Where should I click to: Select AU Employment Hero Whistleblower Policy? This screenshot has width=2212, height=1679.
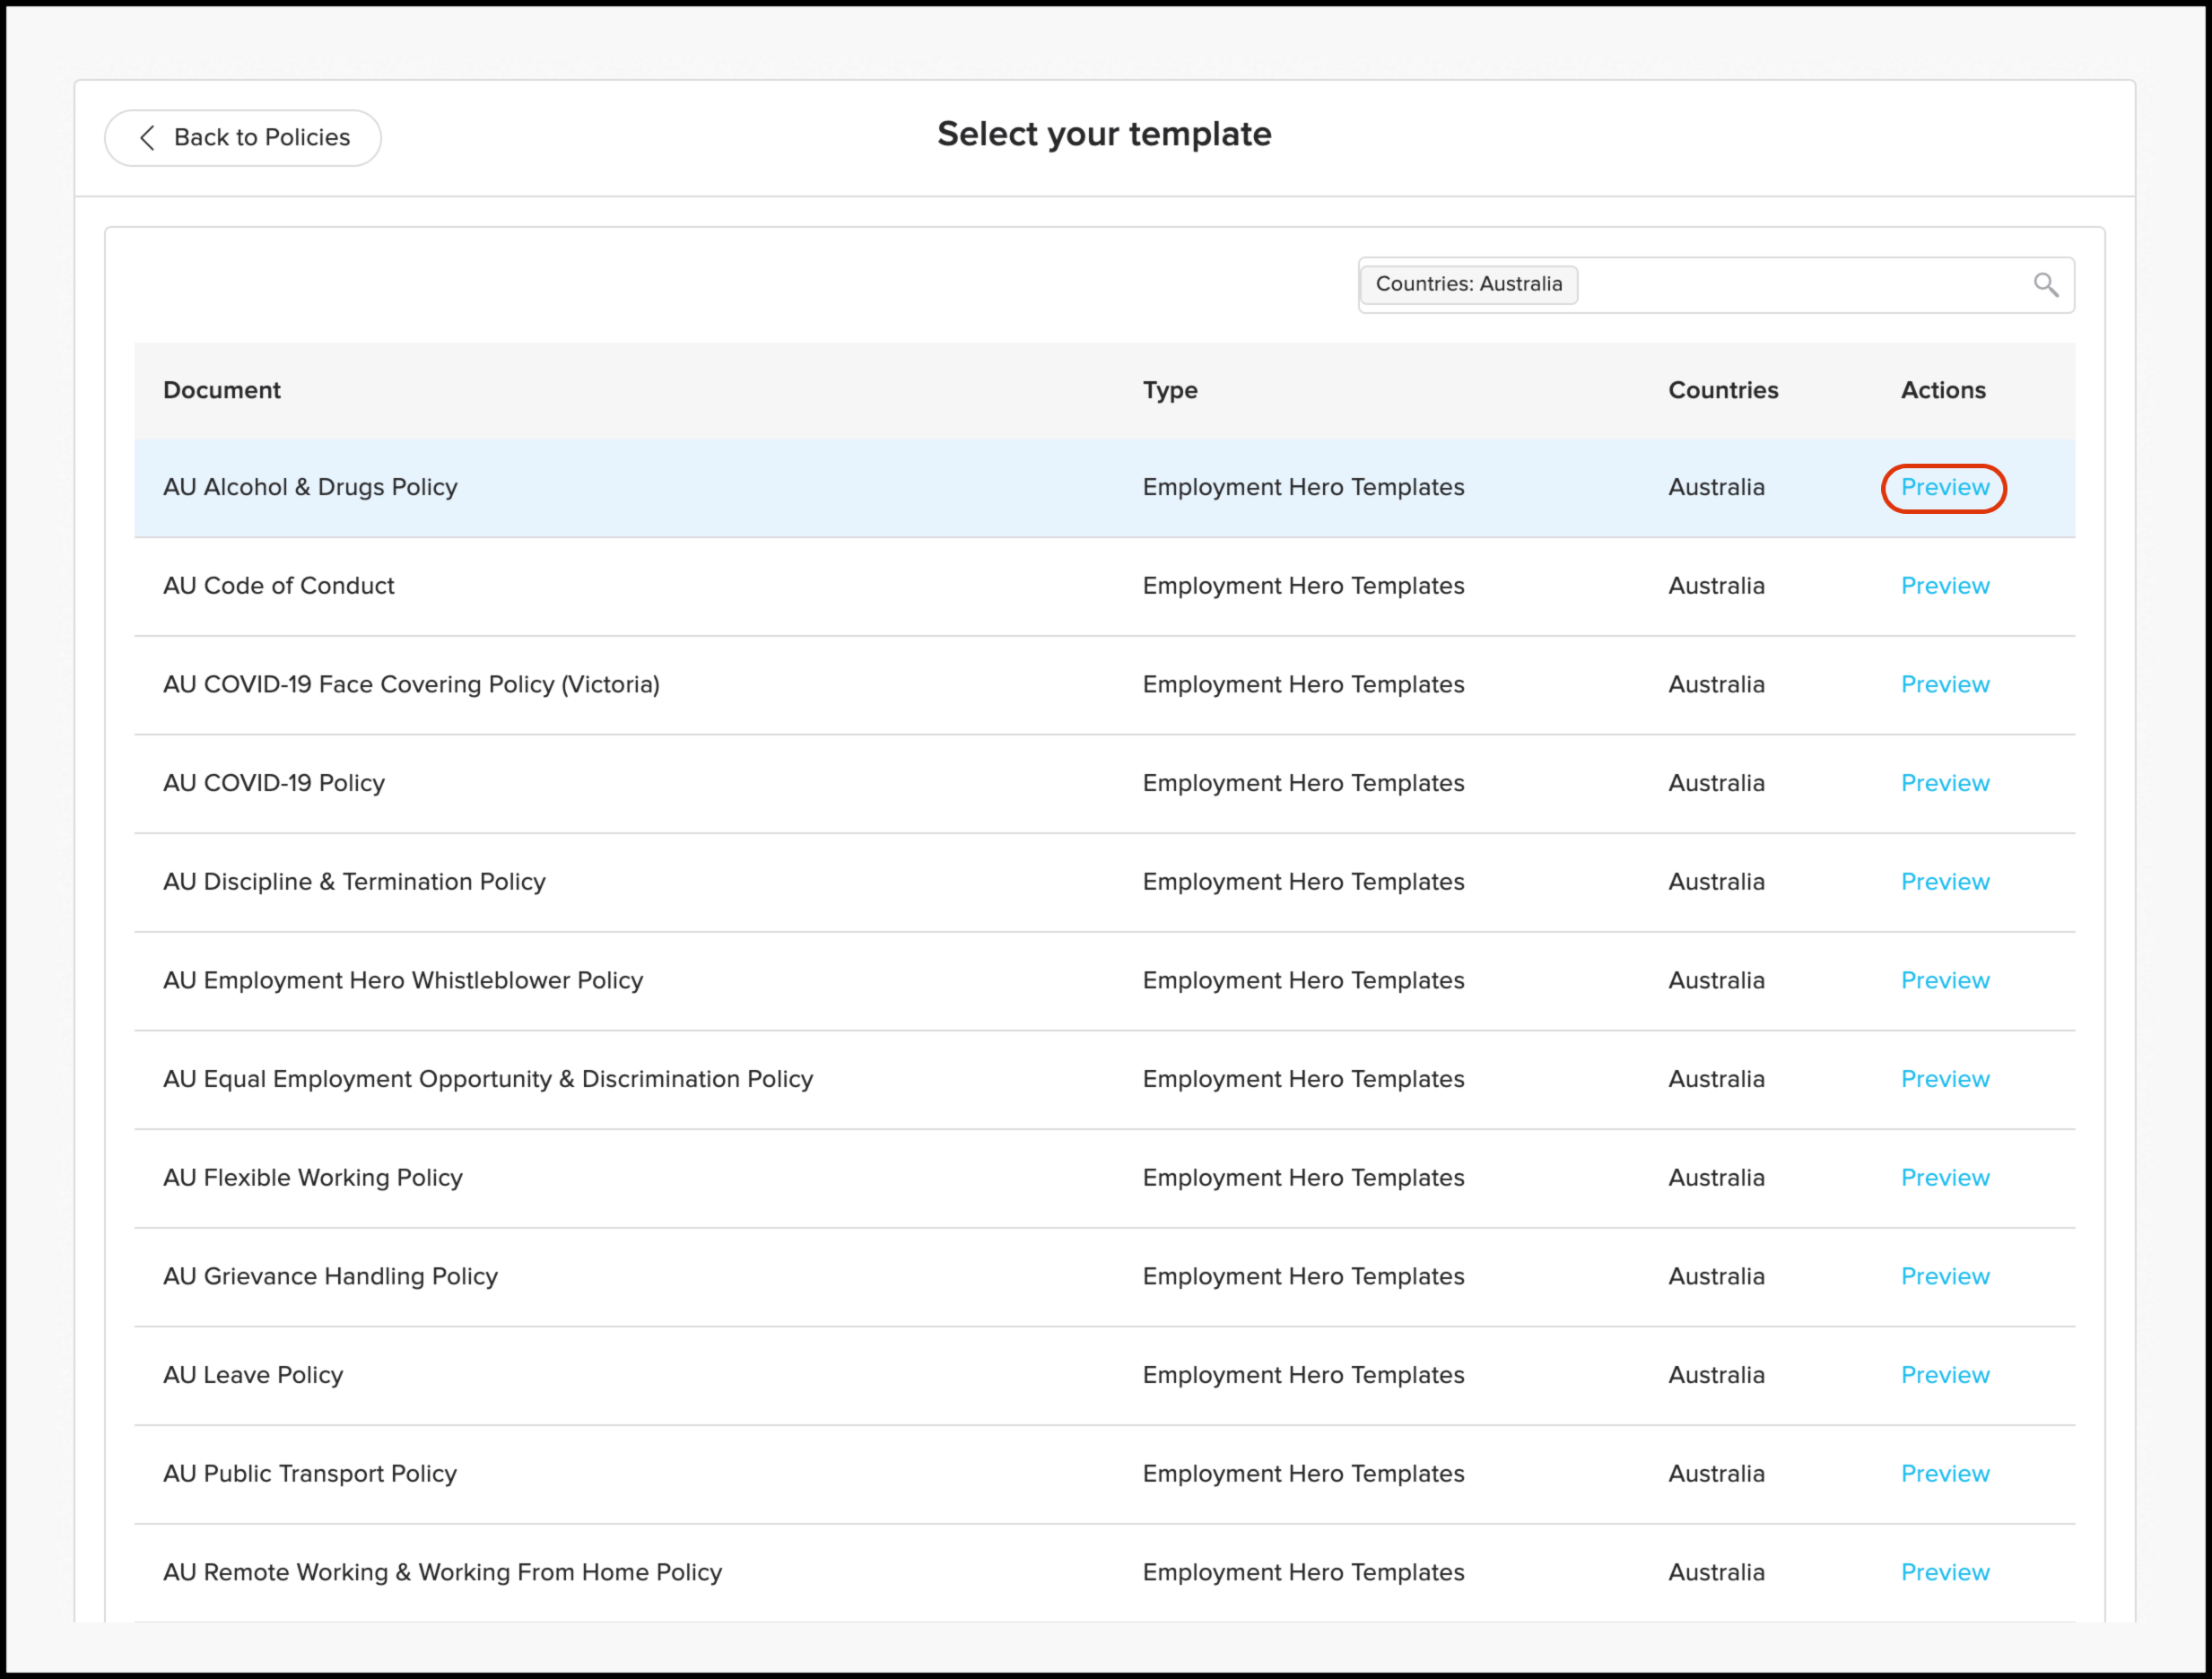coord(402,981)
